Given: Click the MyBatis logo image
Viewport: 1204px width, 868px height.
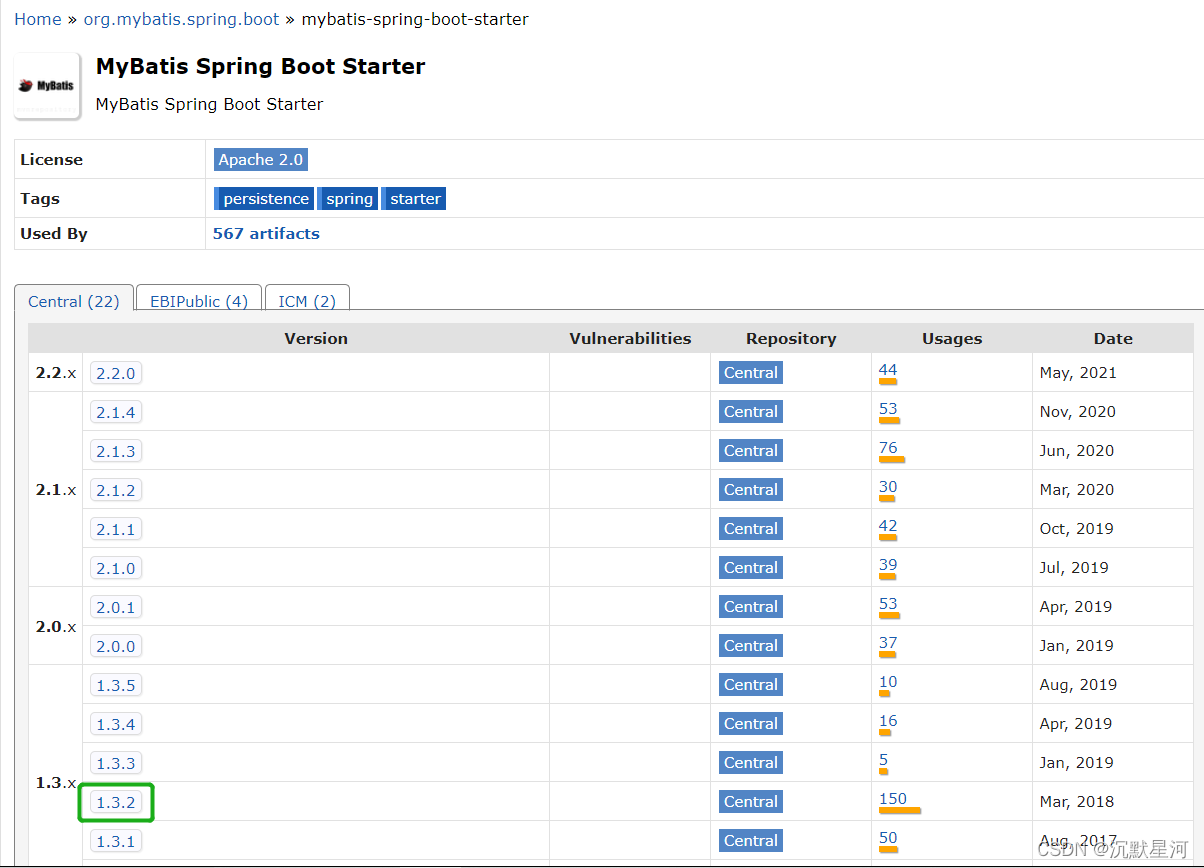Looking at the screenshot, I should [47, 86].
